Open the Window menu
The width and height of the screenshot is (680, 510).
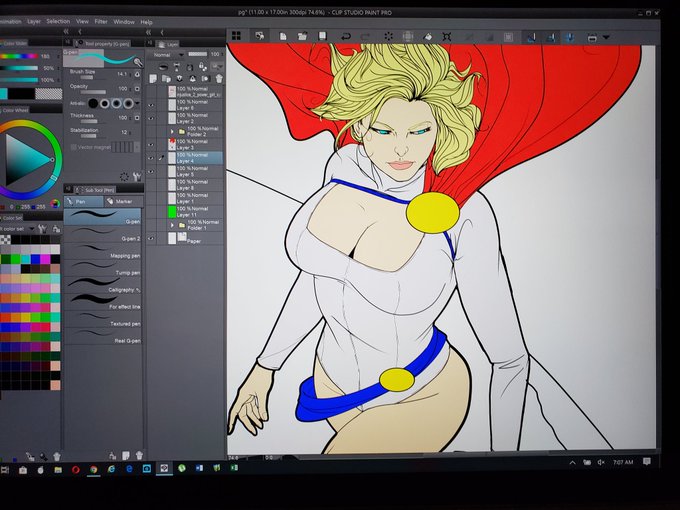124,22
